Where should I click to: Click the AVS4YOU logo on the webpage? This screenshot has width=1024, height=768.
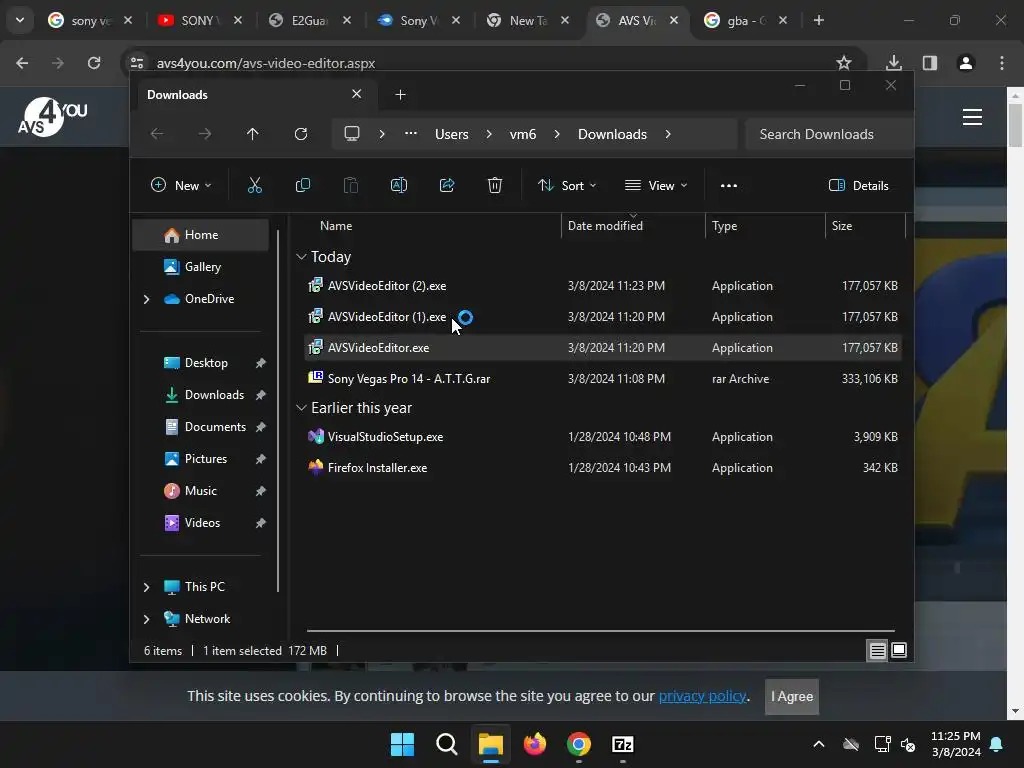coord(52,117)
